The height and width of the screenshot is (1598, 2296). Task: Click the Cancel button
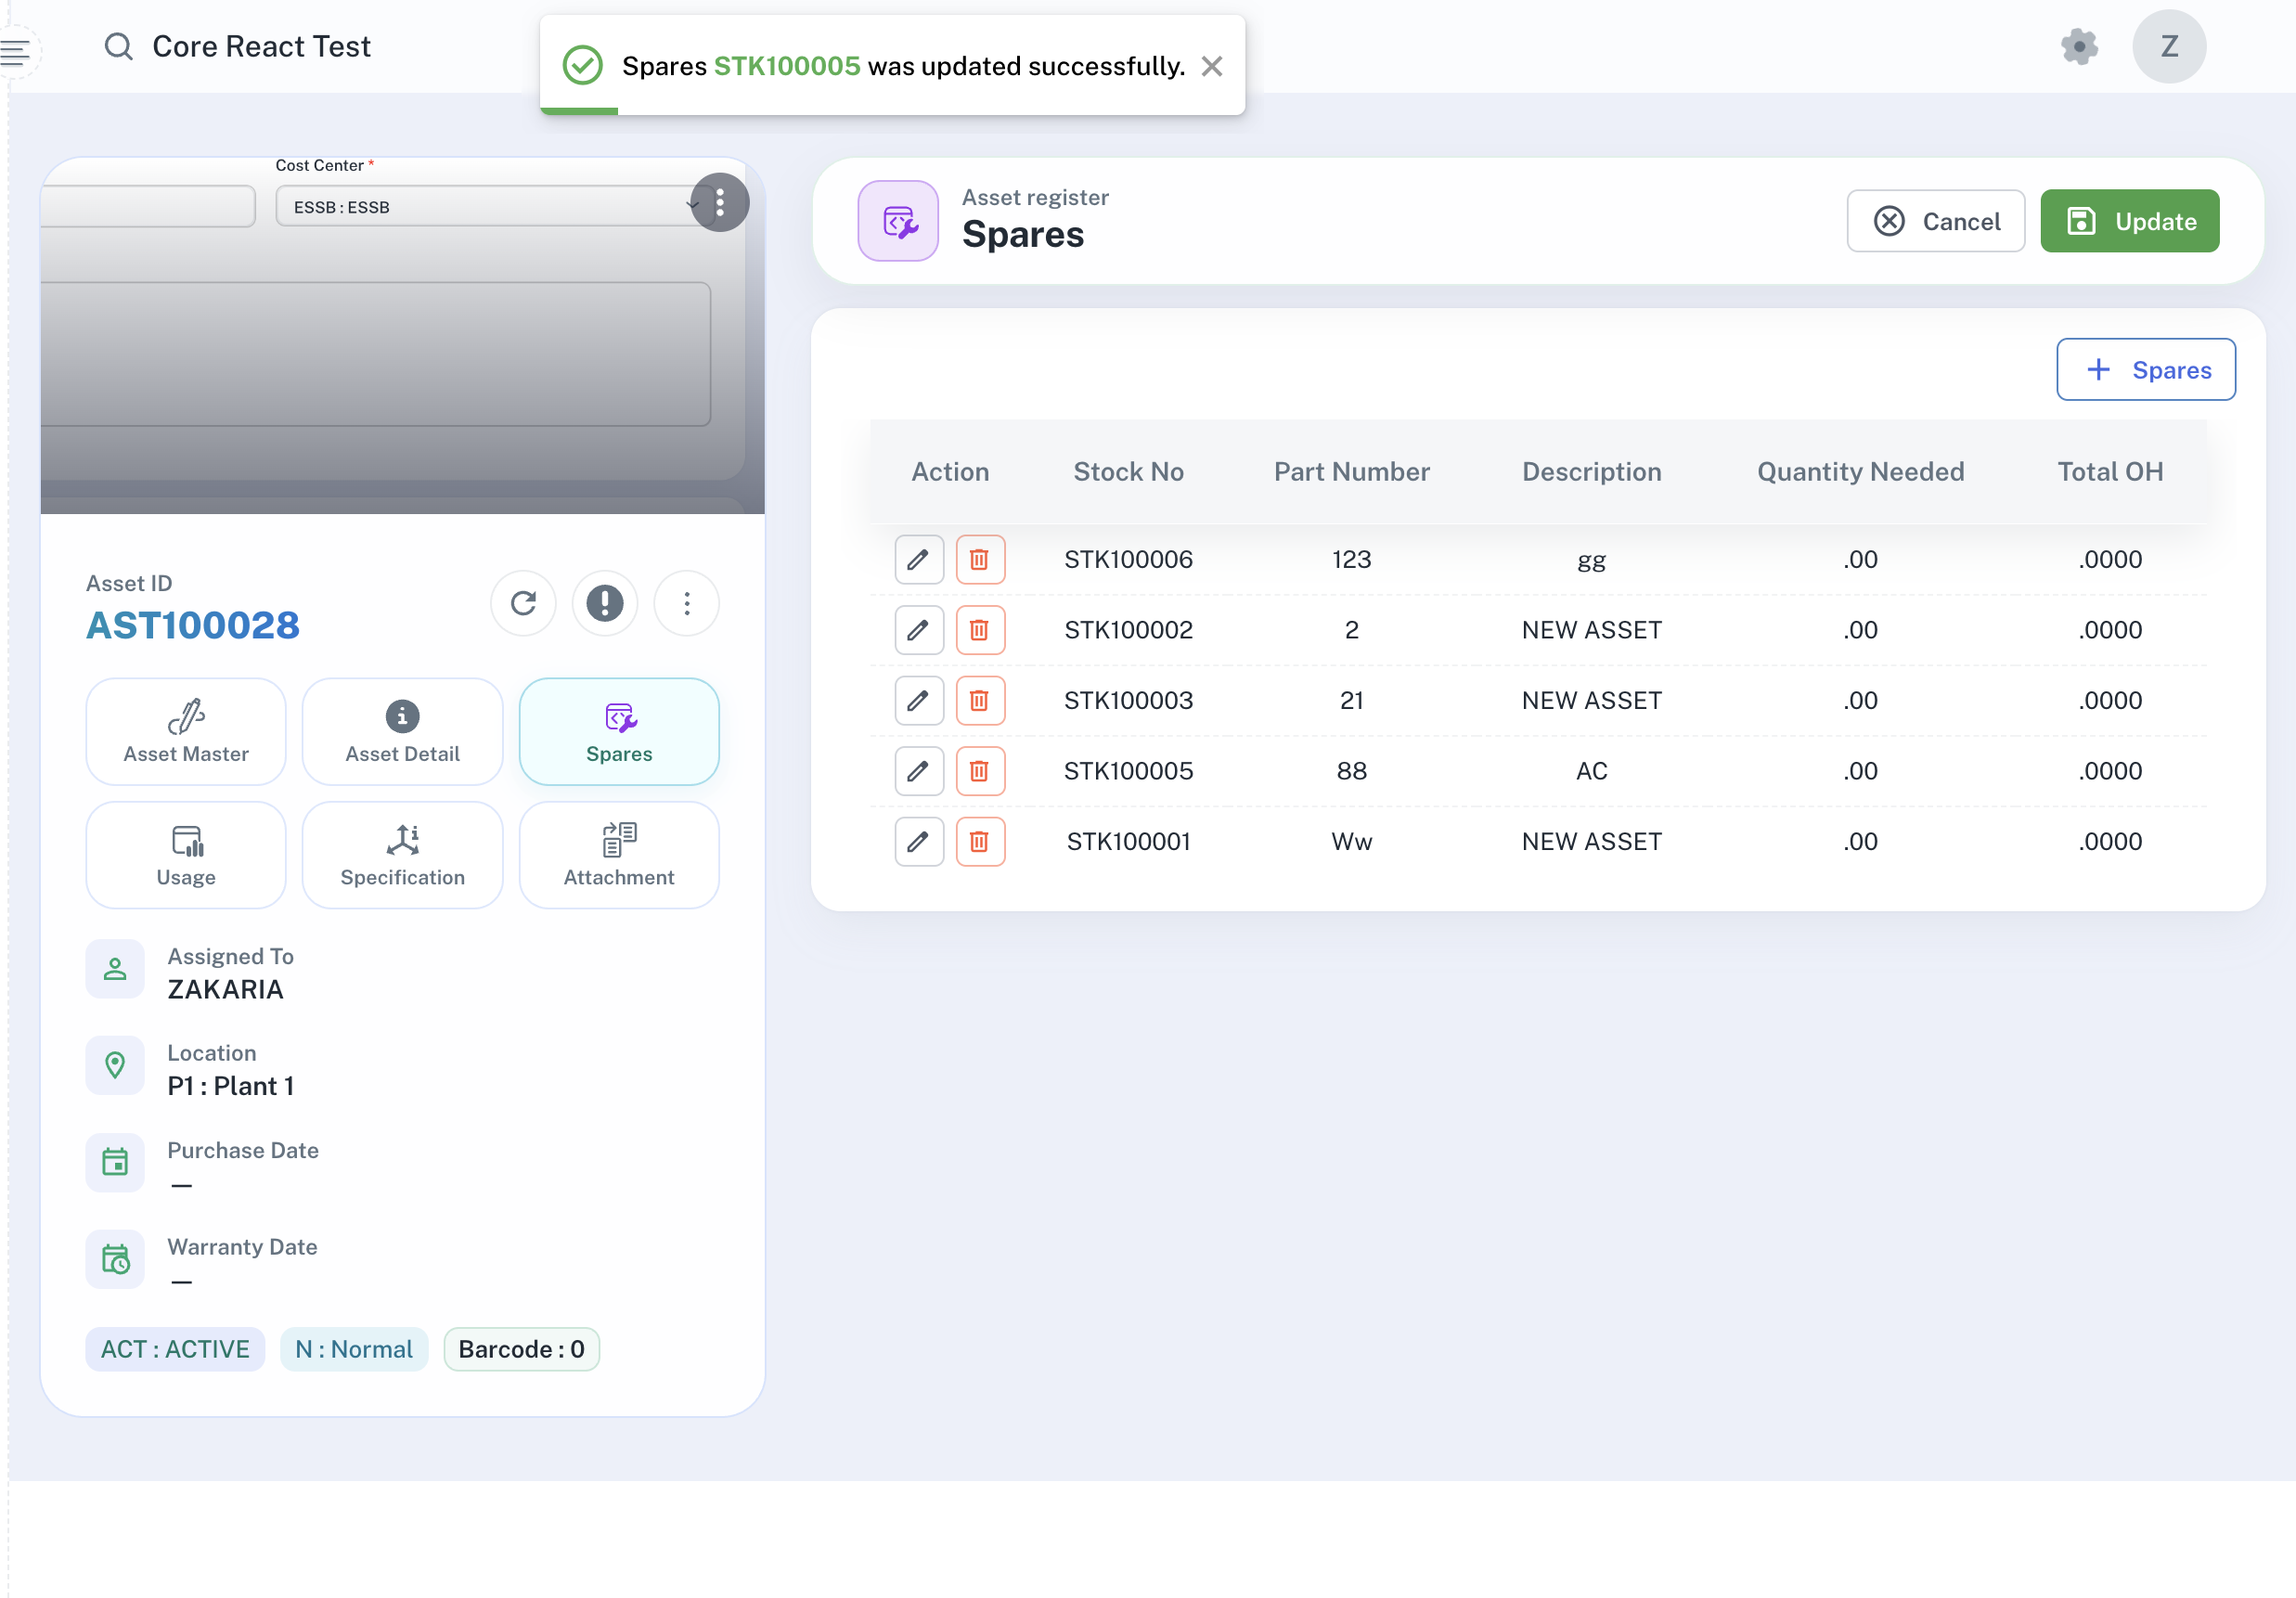(x=1935, y=221)
